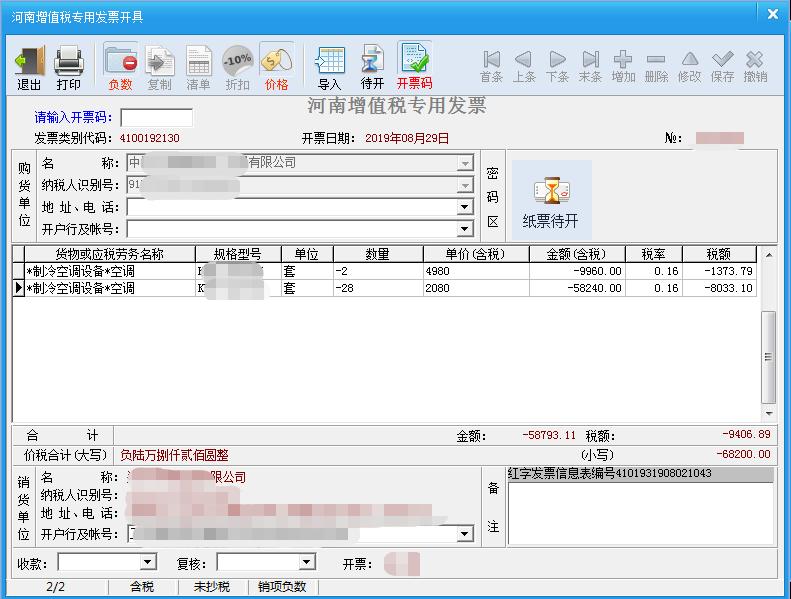
Task: Click the 打印 (Print) toolbar icon
Action: pyautogui.click(x=68, y=67)
